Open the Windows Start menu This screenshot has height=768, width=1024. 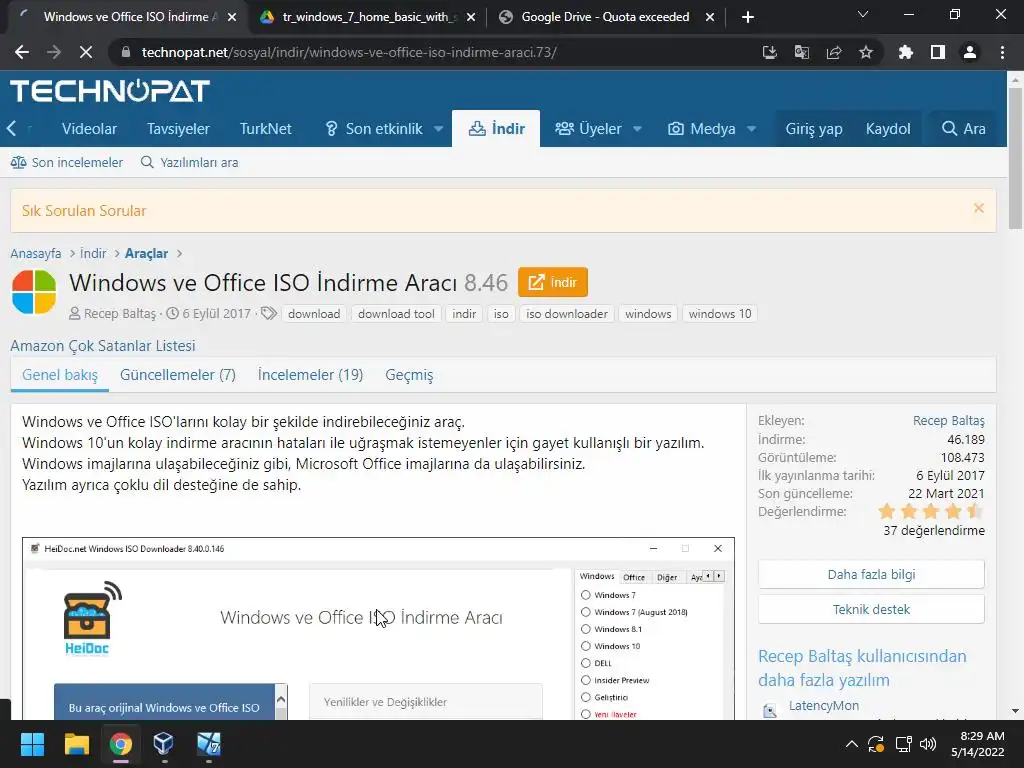pyautogui.click(x=32, y=744)
